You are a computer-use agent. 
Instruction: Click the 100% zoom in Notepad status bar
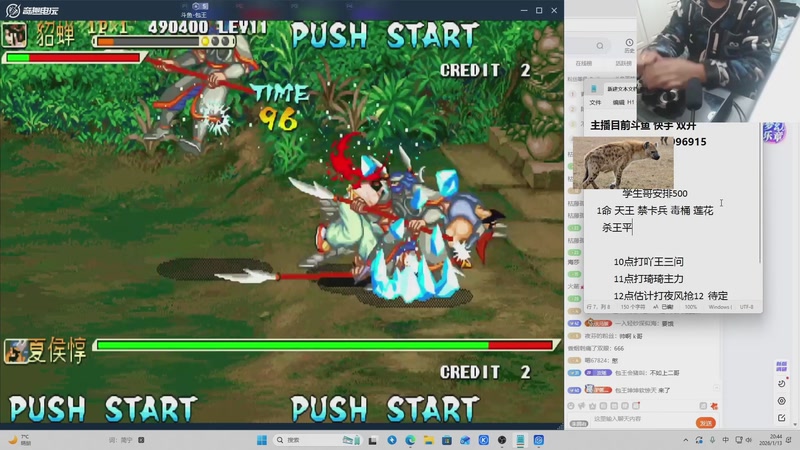pyautogui.click(x=691, y=307)
